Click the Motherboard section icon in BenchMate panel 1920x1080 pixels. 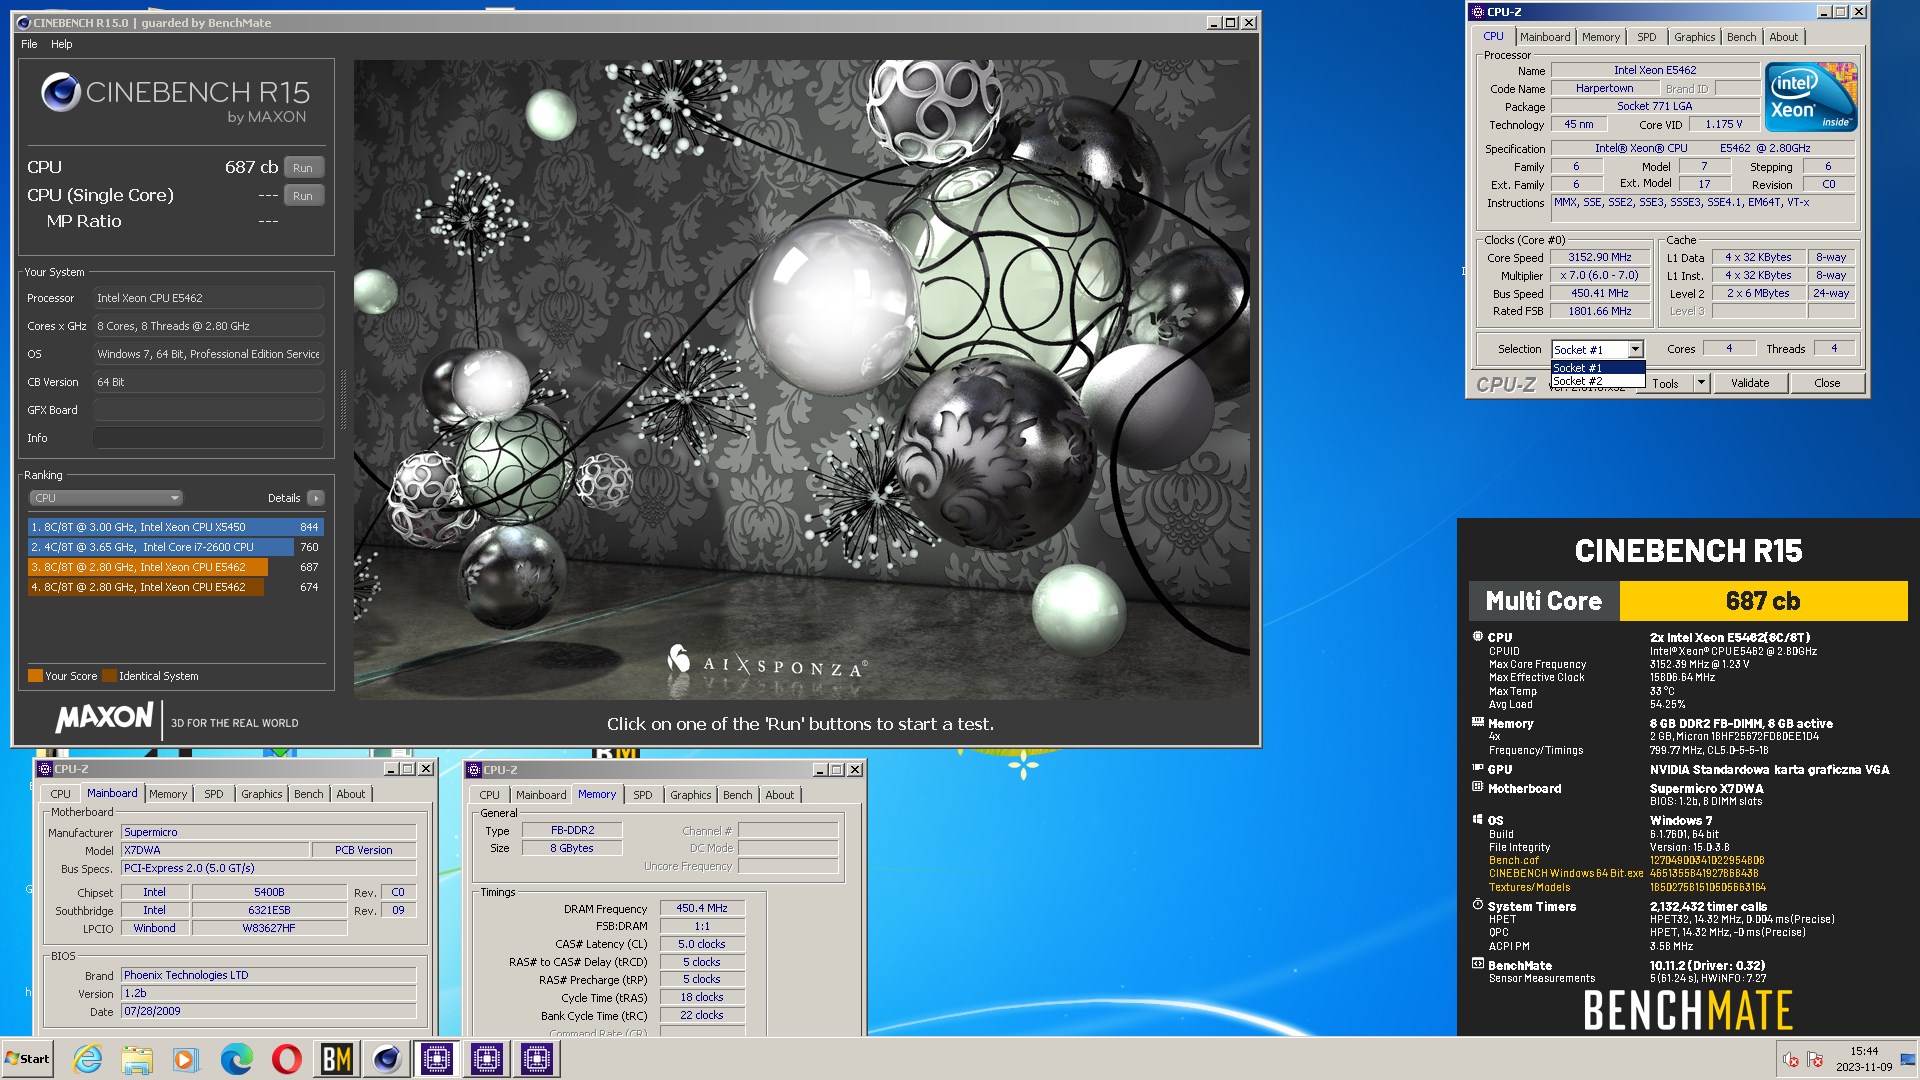coord(1478,787)
